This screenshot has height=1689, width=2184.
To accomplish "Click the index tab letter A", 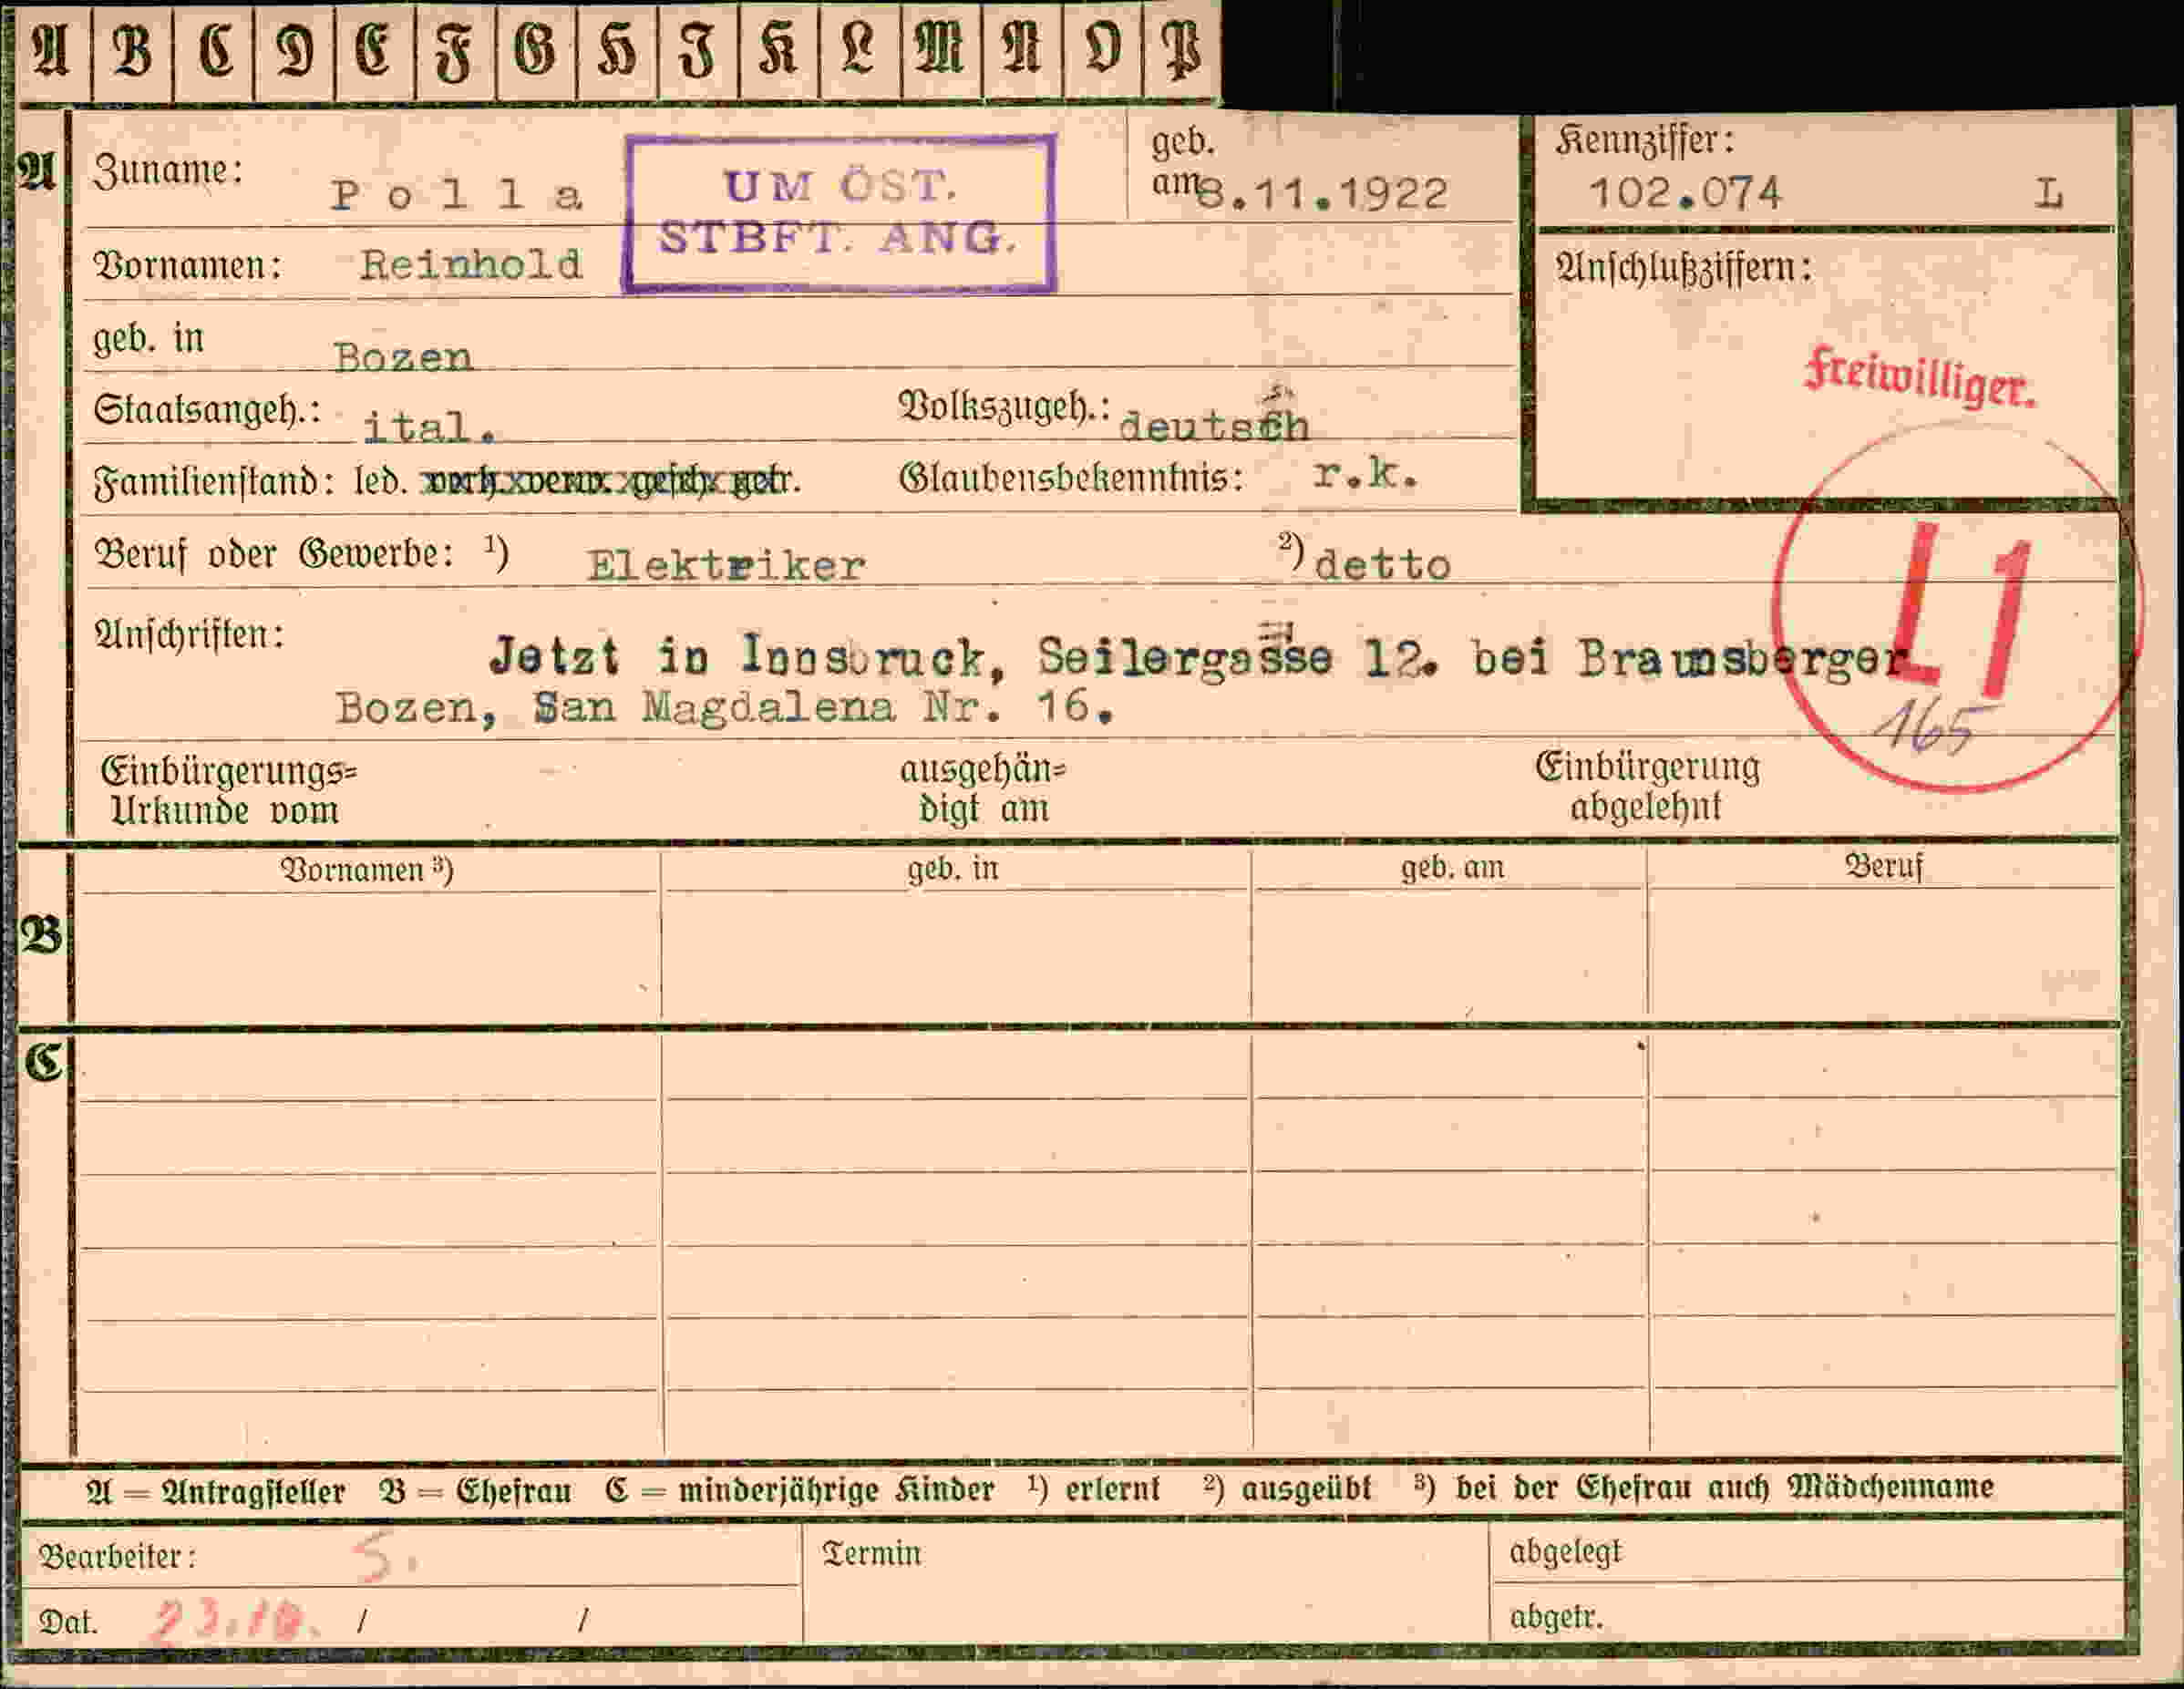I will (x=50, y=51).
